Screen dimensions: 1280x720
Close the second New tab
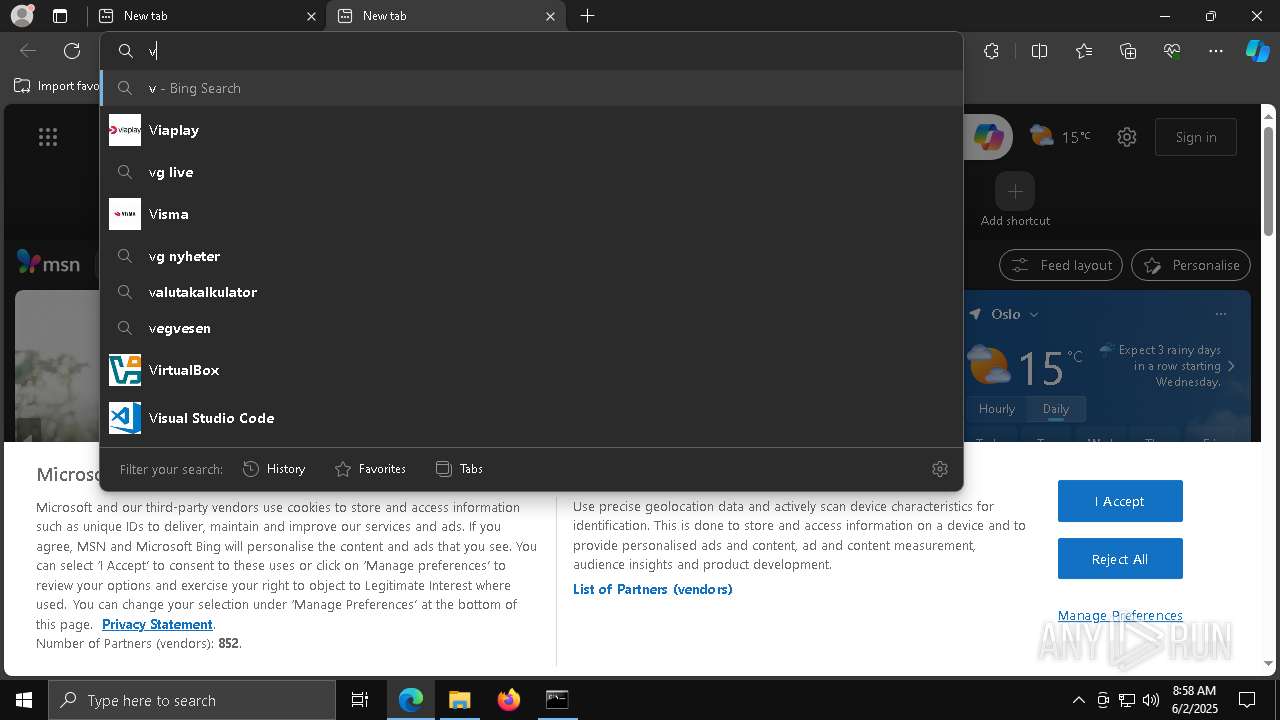(550, 16)
